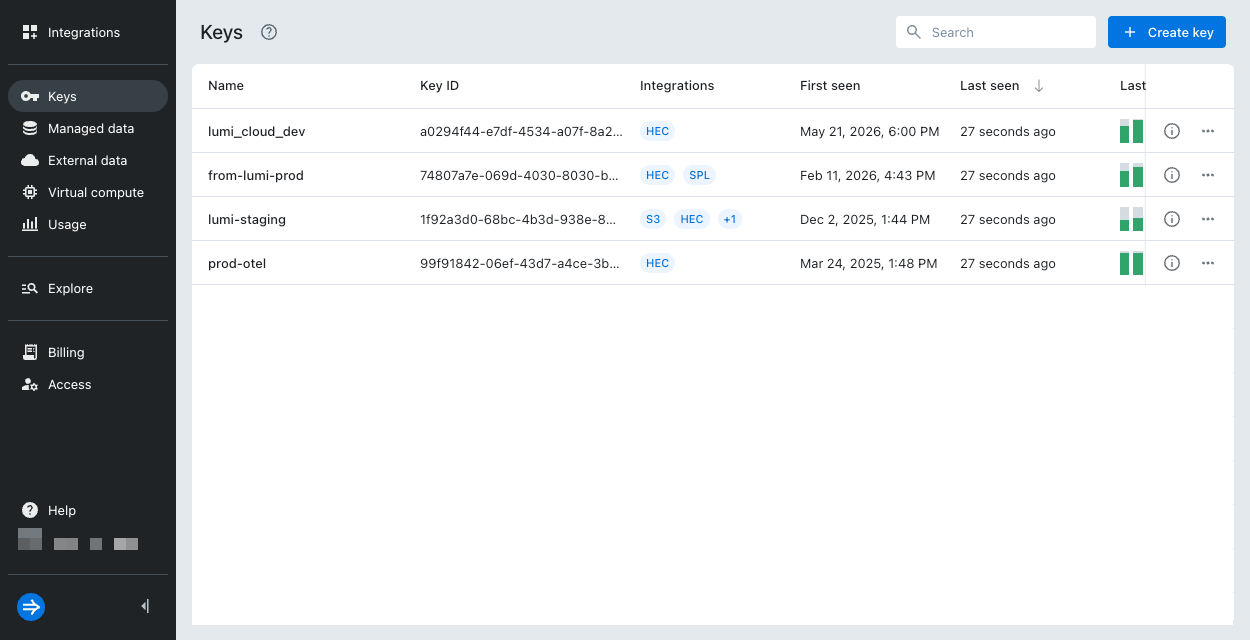Collapse the sidebar with the arrow icon
Image resolution: width=1250 pixels, height=640 pixels.
coord(146,606)
